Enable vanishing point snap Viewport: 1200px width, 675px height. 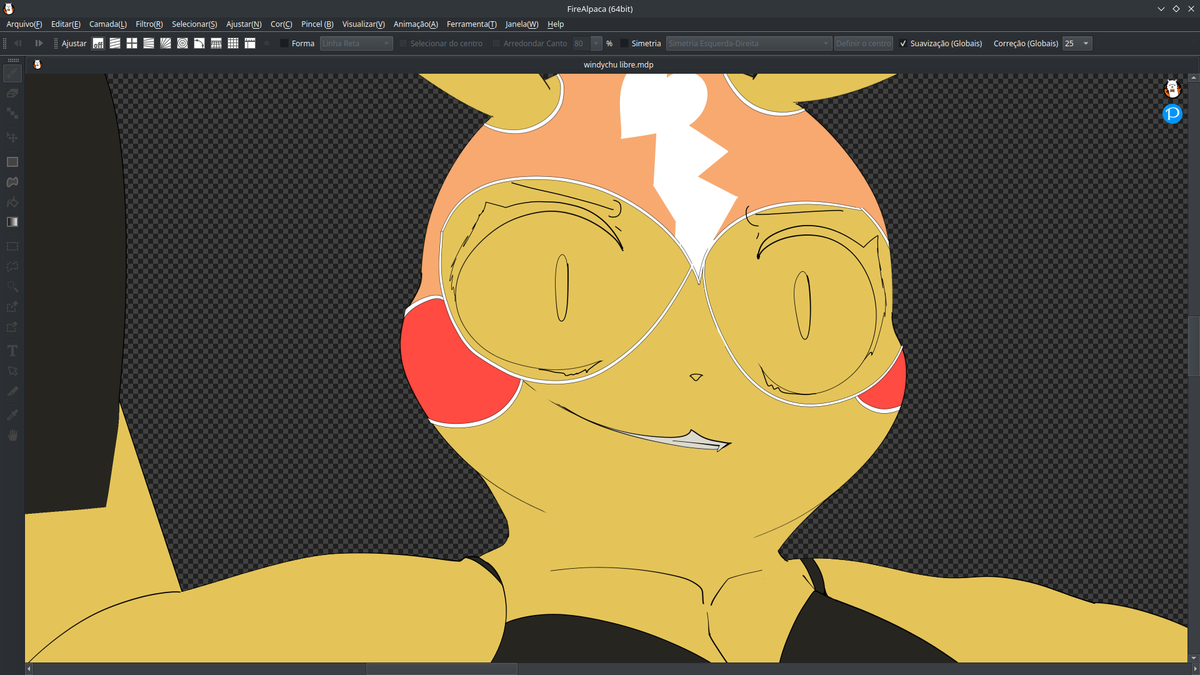click(x=149, y=43)
